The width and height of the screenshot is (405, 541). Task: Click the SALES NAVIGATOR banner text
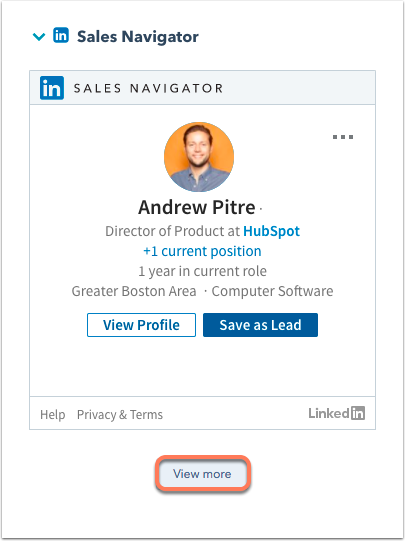pos(148,88)
